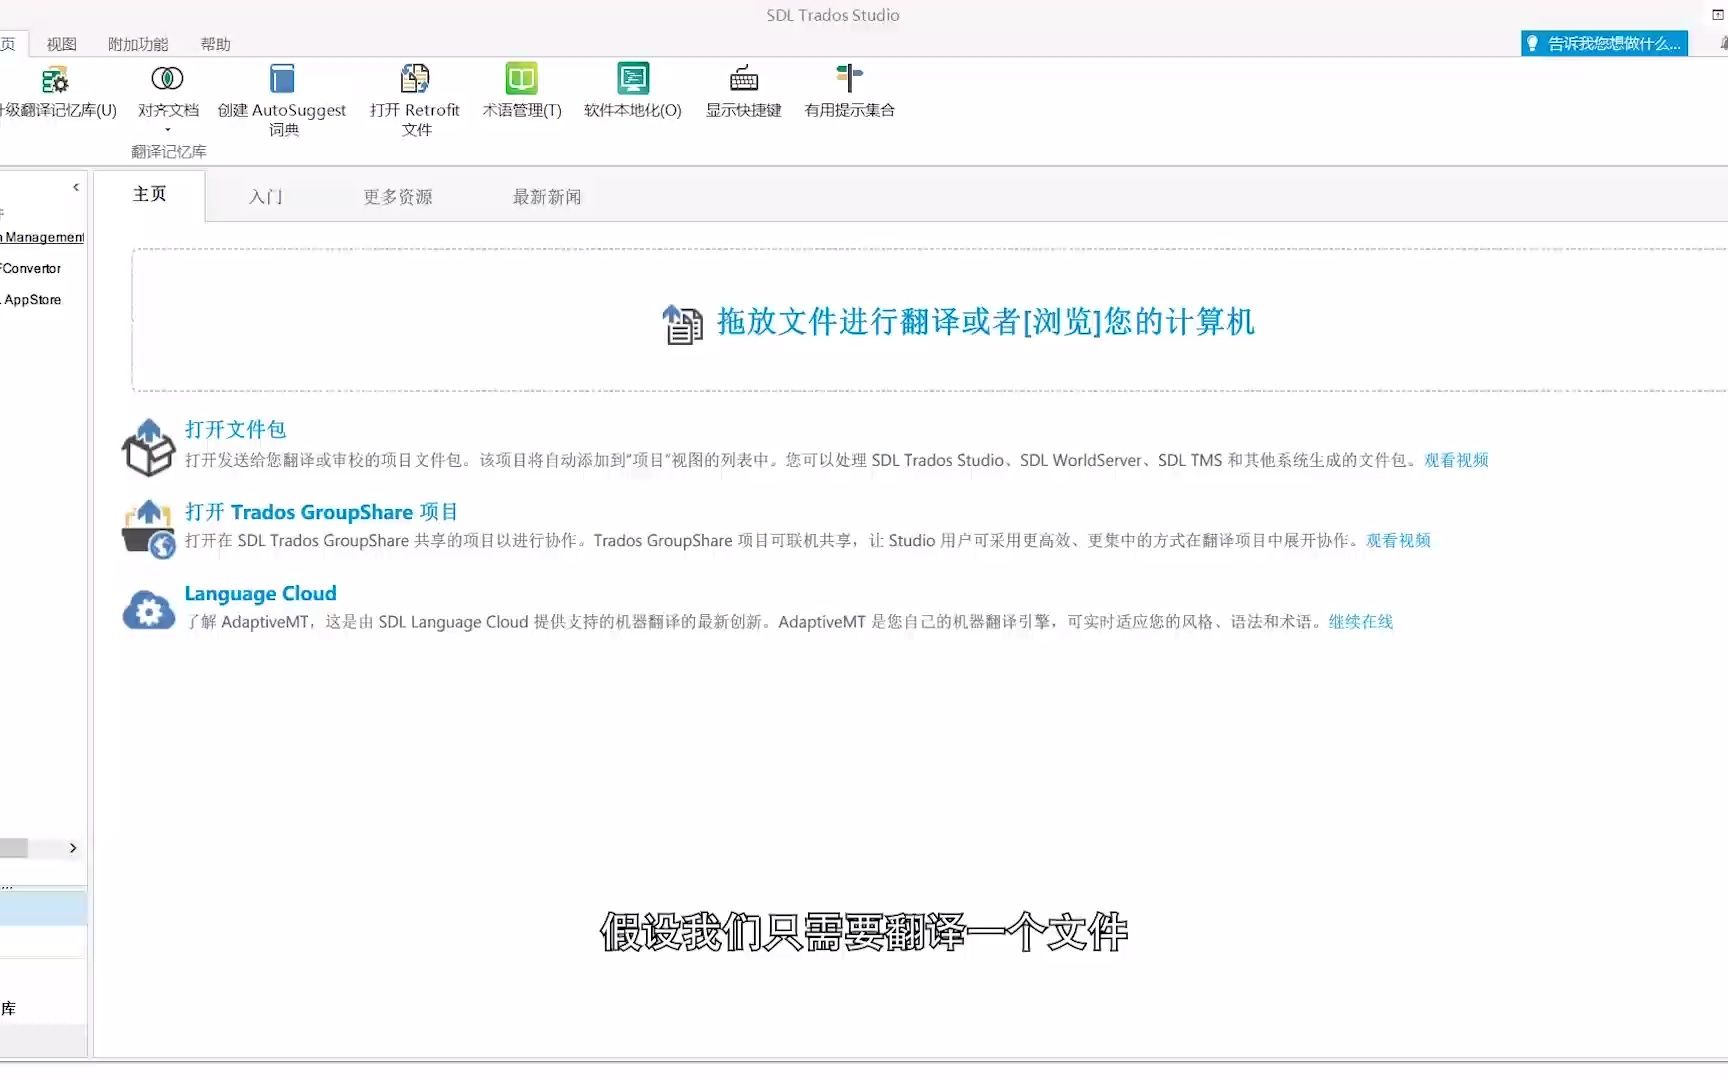Click the Language Cloud gear-cloud icon
This screenshot has width=1728, height=1080.
pos(148,609)
